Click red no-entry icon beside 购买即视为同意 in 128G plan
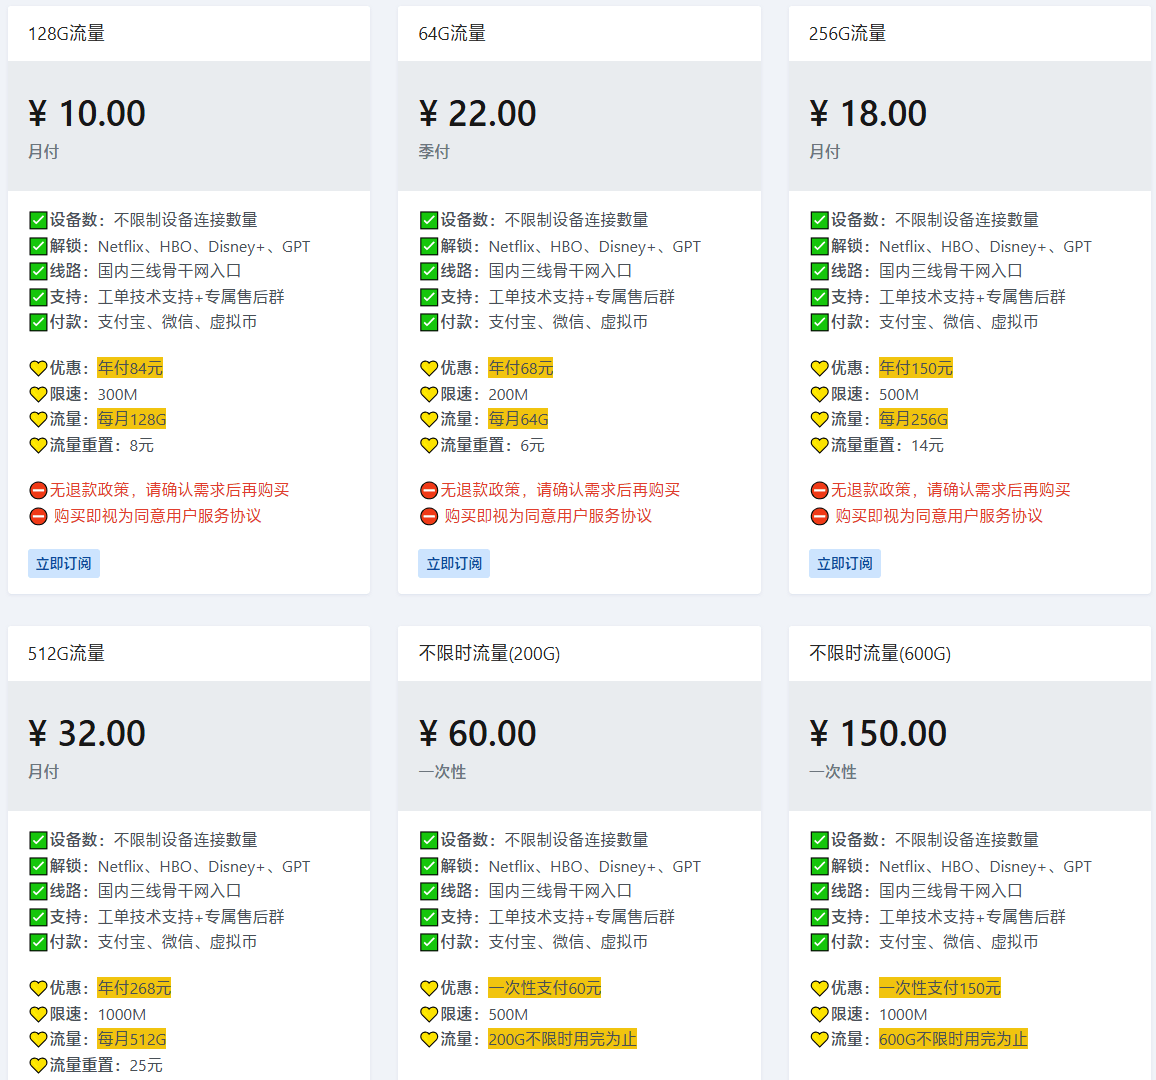This screenshot has width=1156, height=1080. coord(38,517)
